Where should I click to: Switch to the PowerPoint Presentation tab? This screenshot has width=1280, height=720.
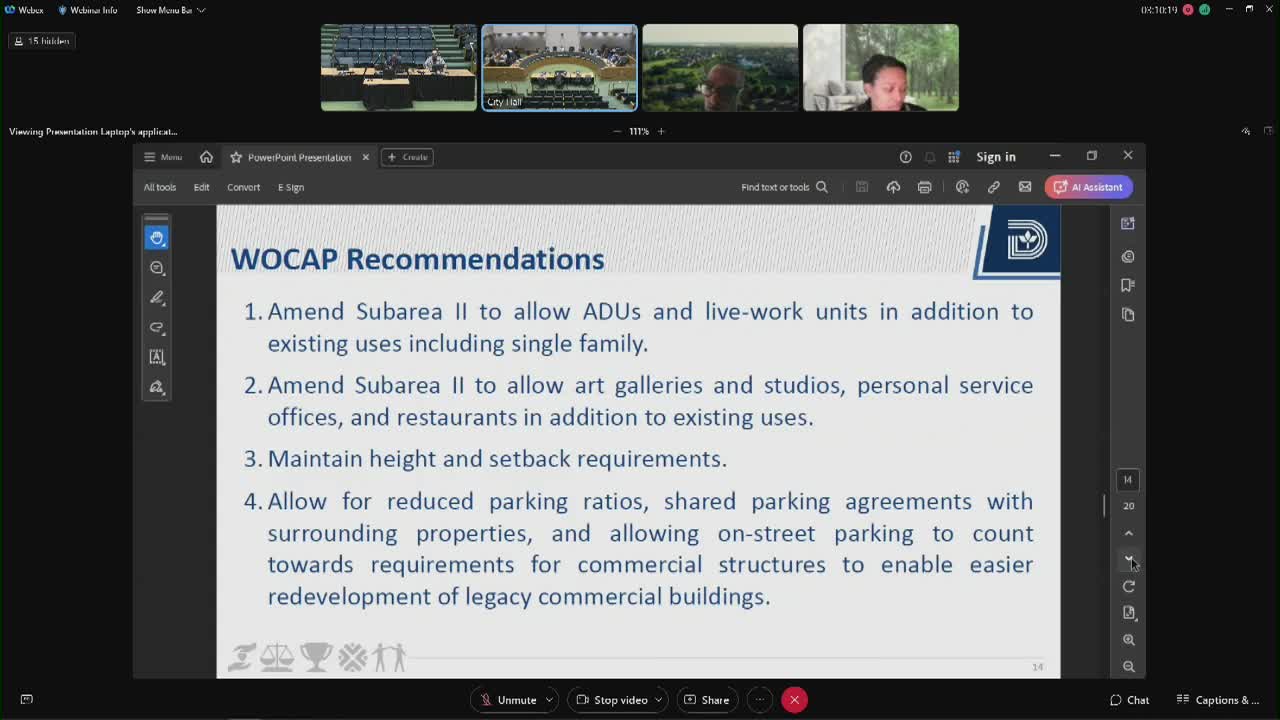tap(299, 157)
